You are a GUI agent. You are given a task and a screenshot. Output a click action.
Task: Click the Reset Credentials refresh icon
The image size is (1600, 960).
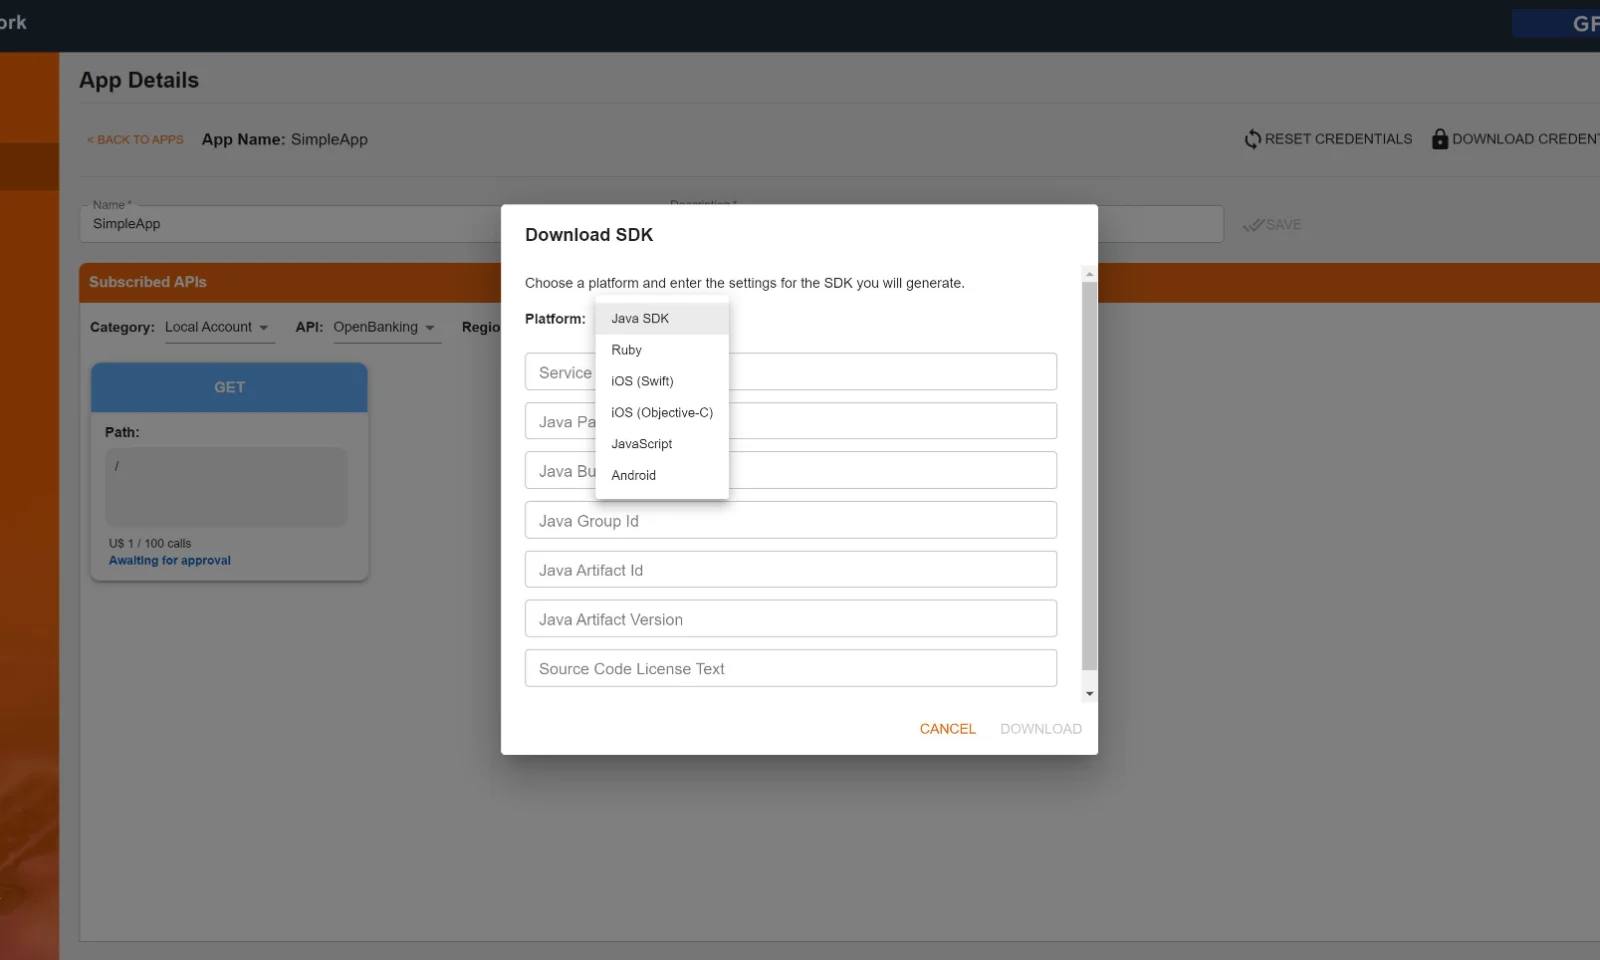(1253, 139)
